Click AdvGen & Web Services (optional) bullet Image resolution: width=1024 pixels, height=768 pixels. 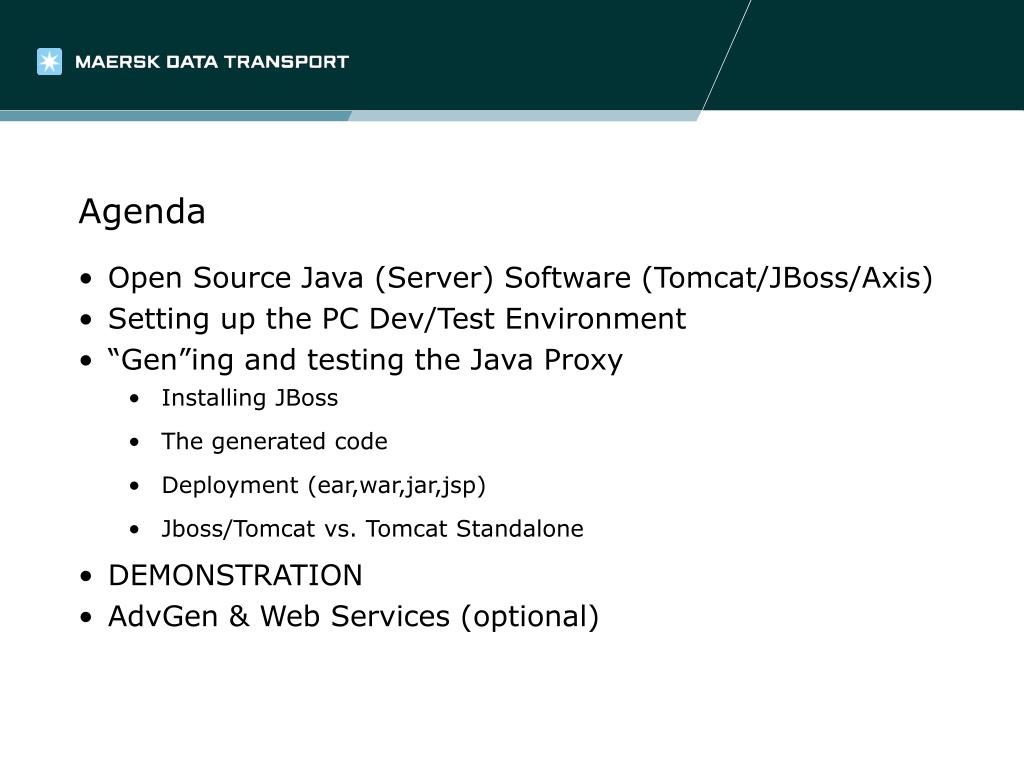click(353, 616)
